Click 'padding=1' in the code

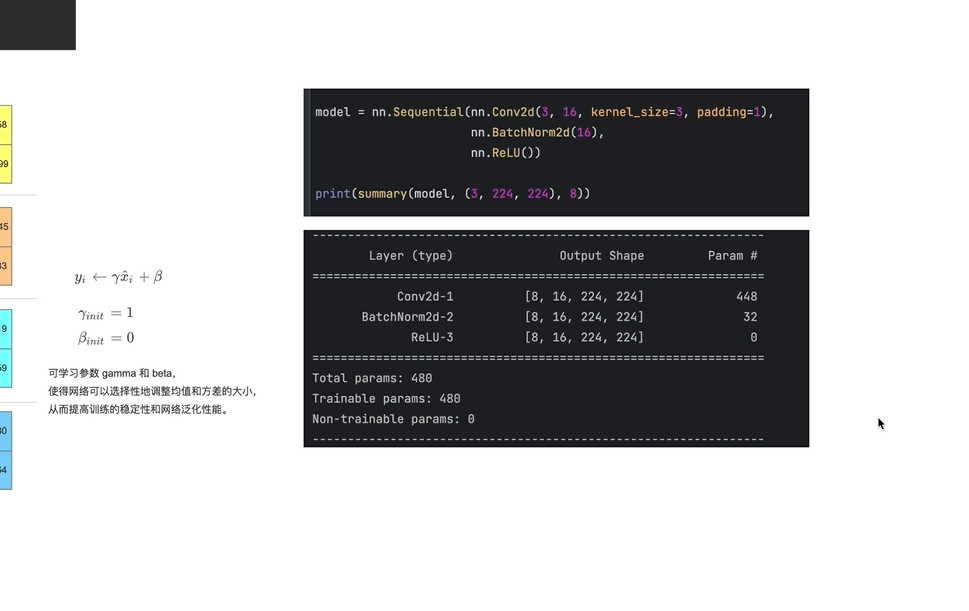[729, 112]
